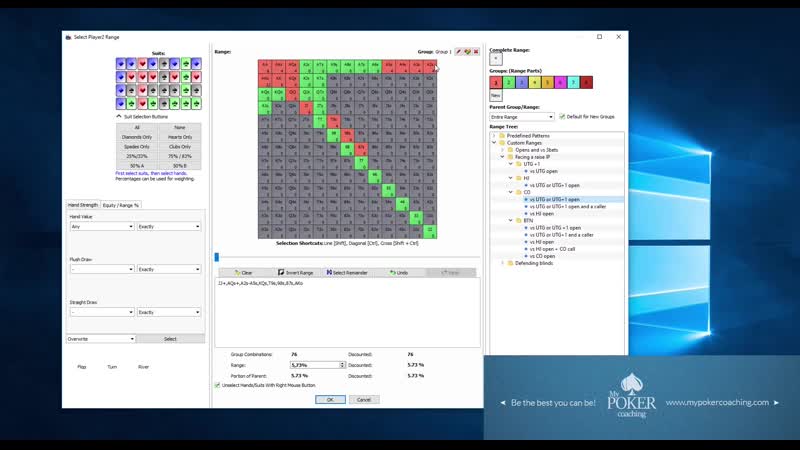
Task: Click the 50% A weighting button
Action: [x=137, y=166]
